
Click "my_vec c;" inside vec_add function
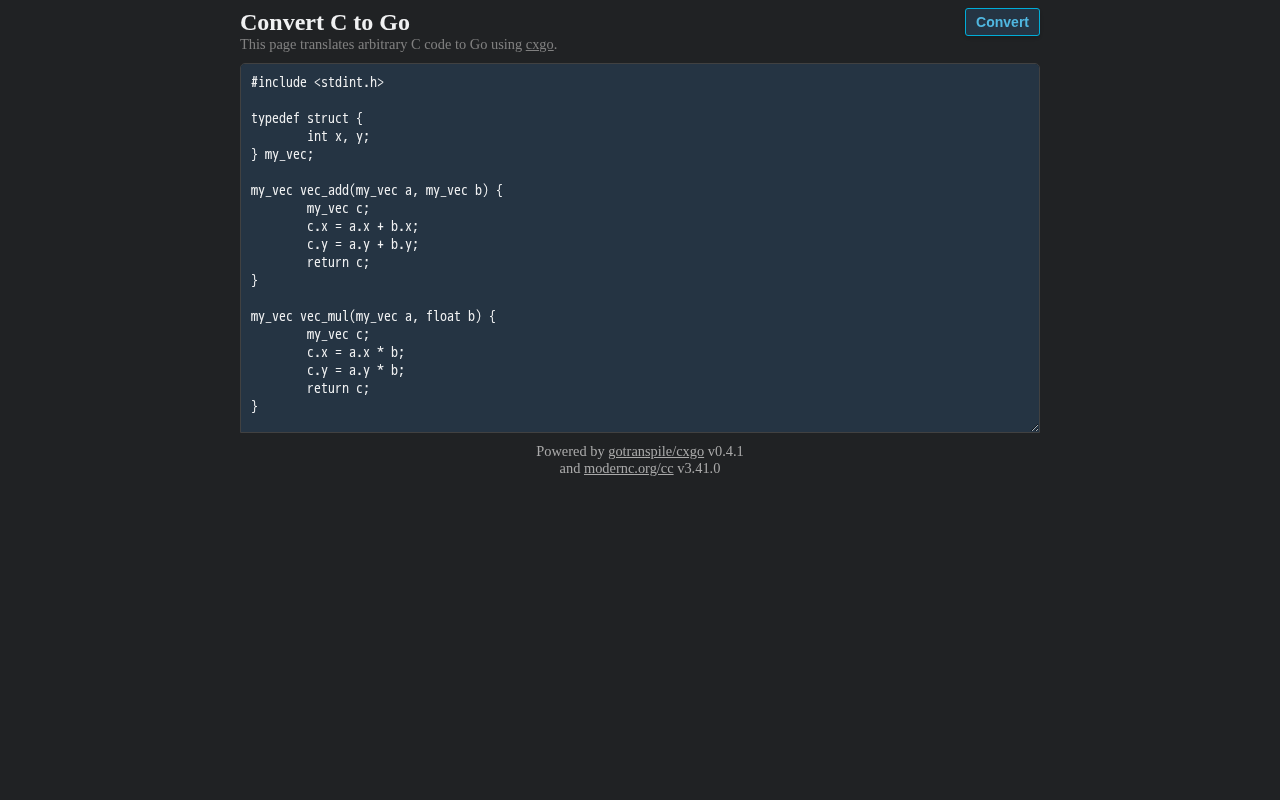[338, 208]
